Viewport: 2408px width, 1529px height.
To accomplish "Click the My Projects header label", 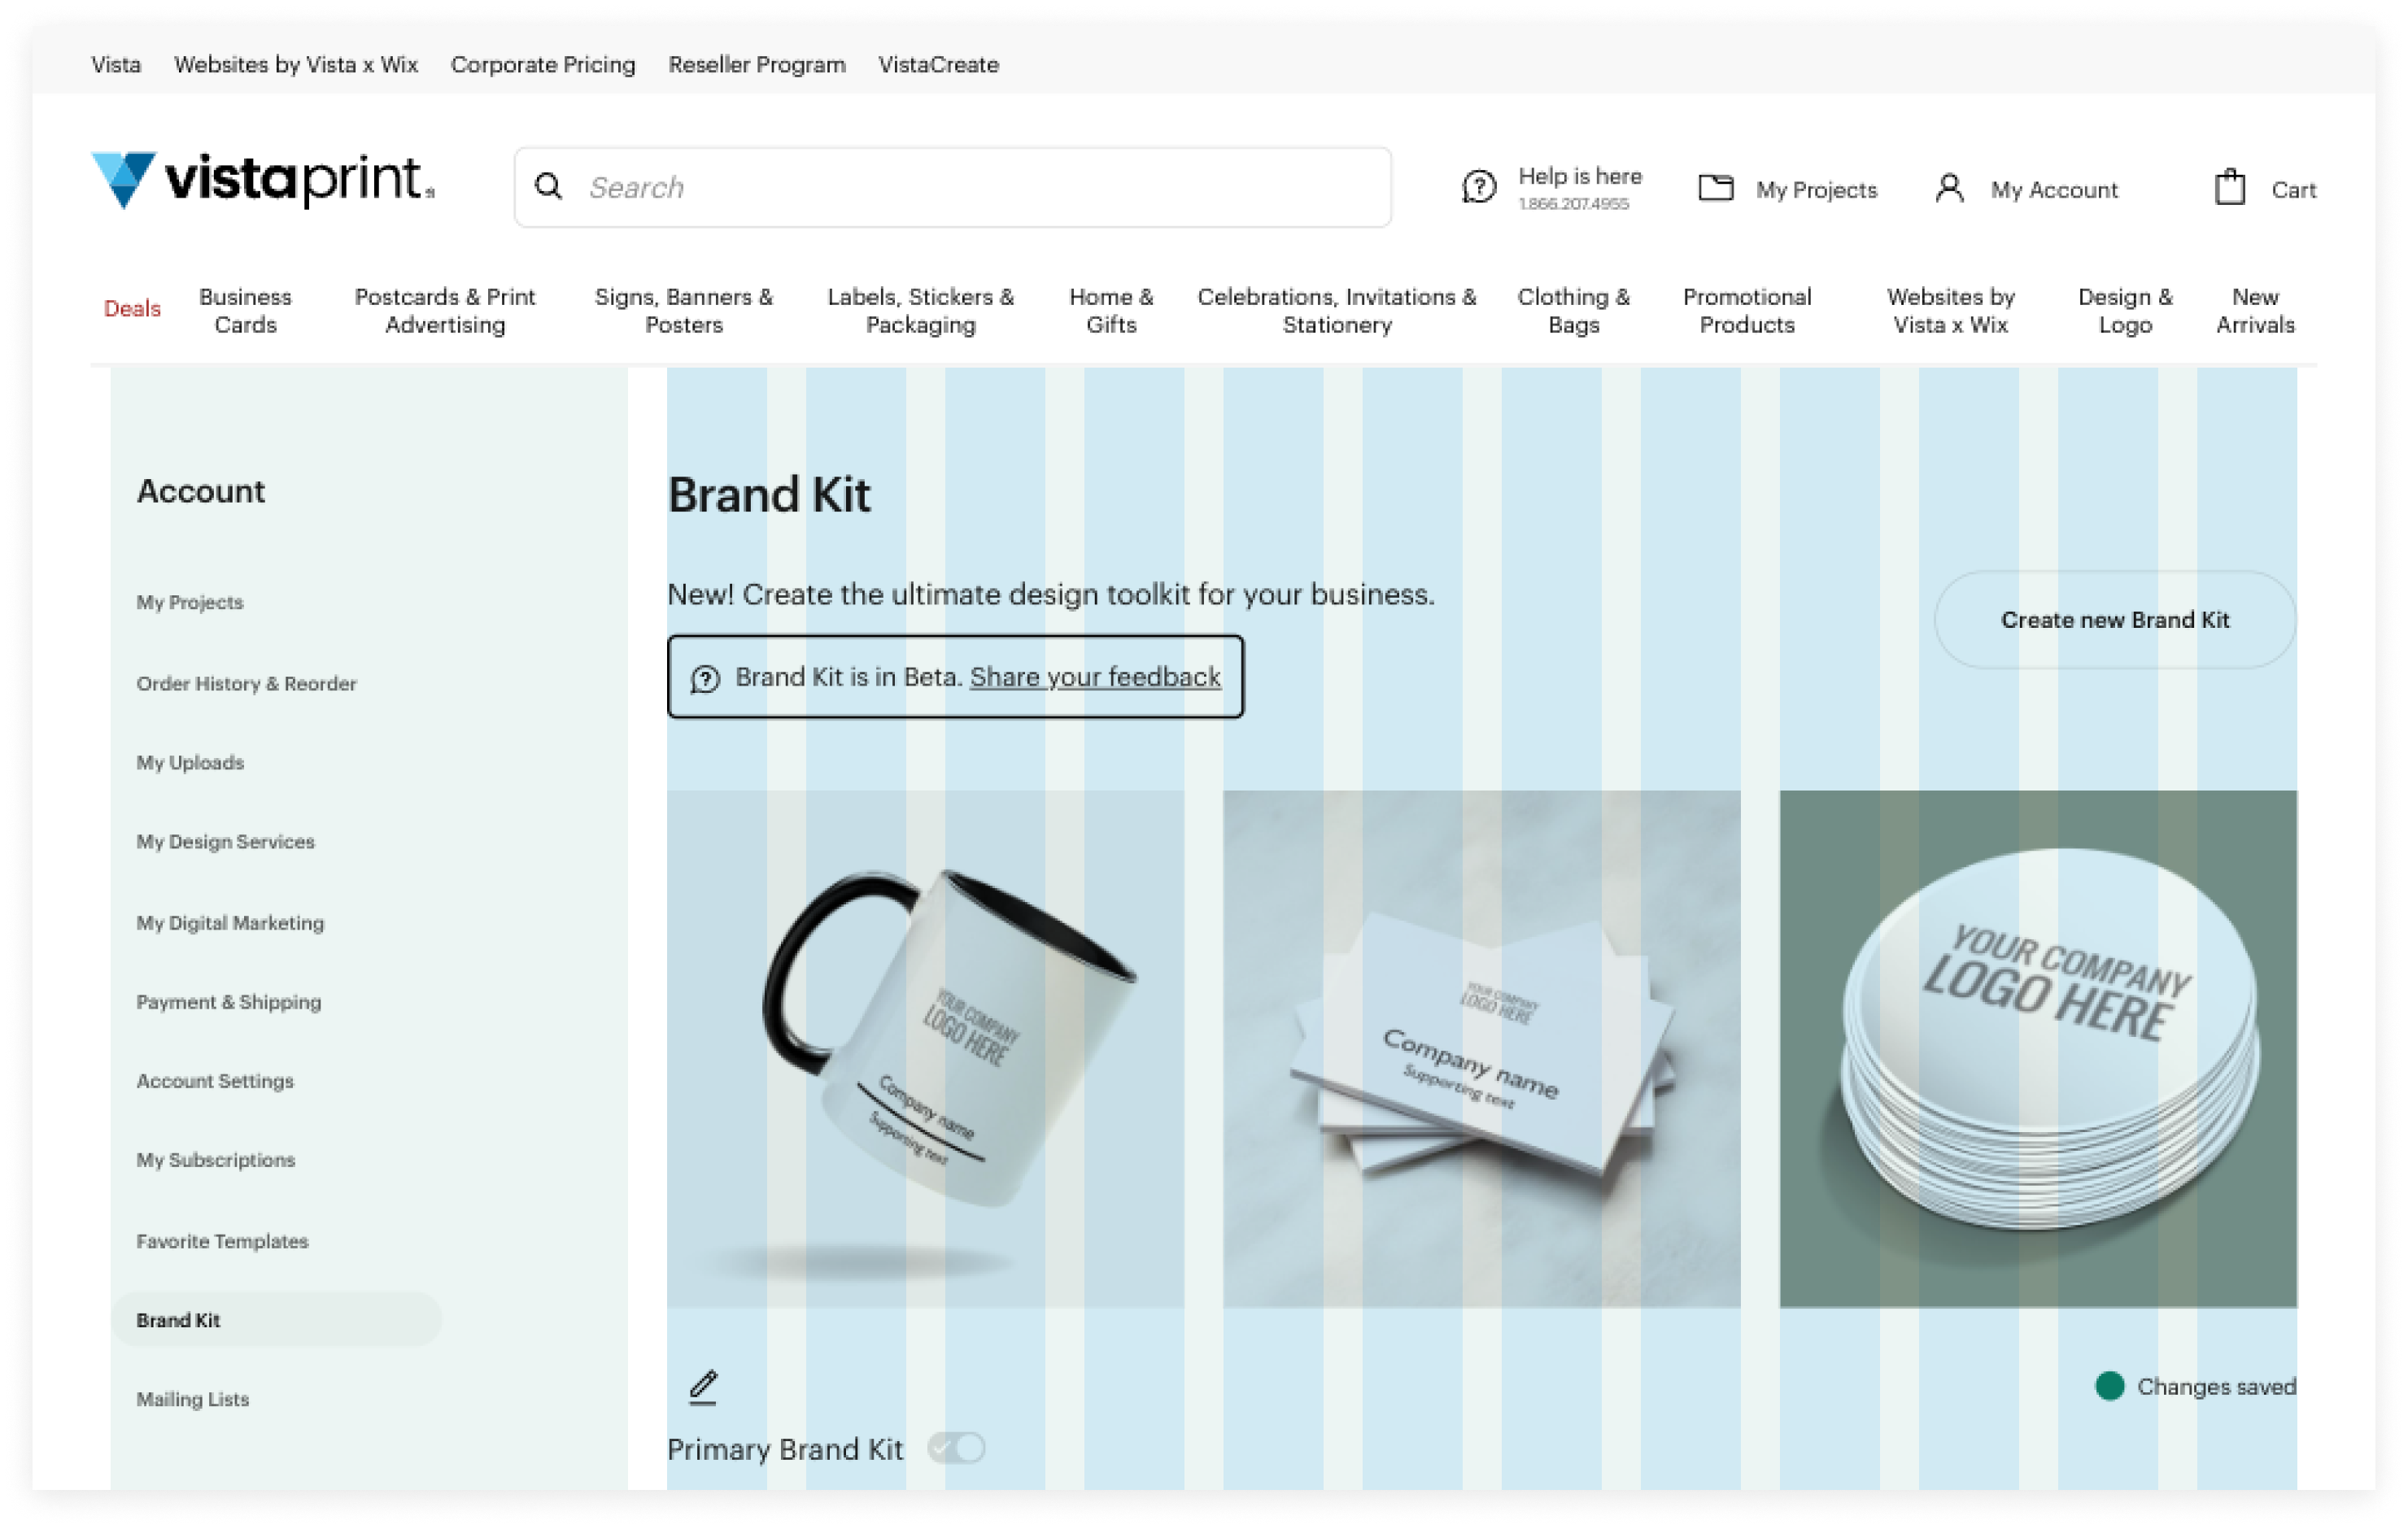I will [x=1817, y=190].
